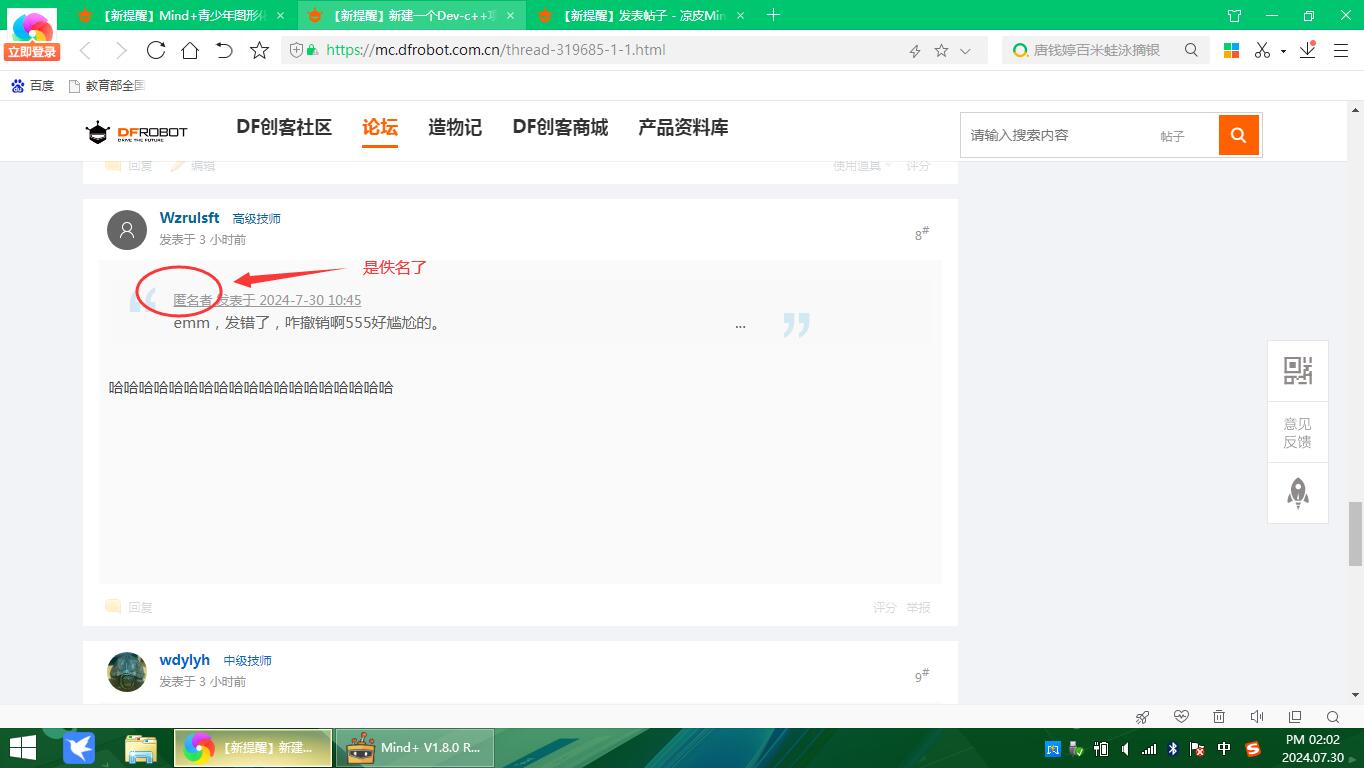Click the orange site search button
The width and height of the screenshot is (1364, 768).
[x=1238, y=135]
